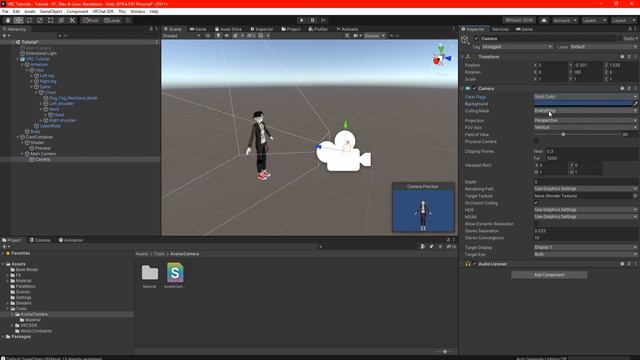Click the Add Component button
The image size is (640, 360).
click(549, 275)
